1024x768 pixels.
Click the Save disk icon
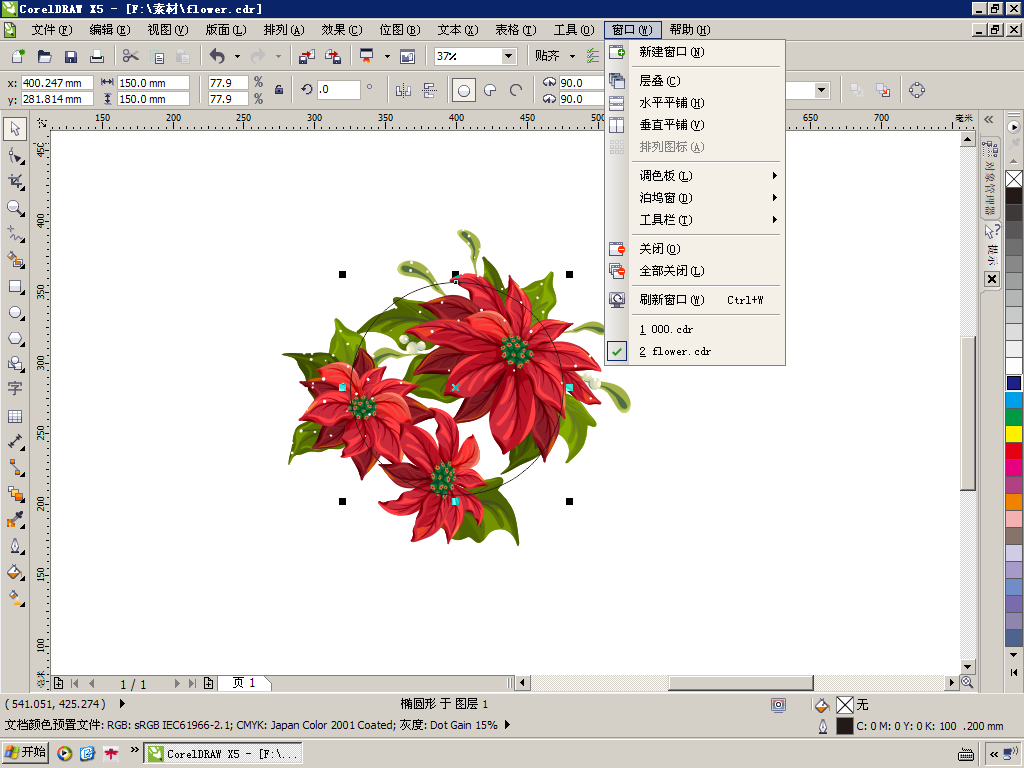coord(71,56)
